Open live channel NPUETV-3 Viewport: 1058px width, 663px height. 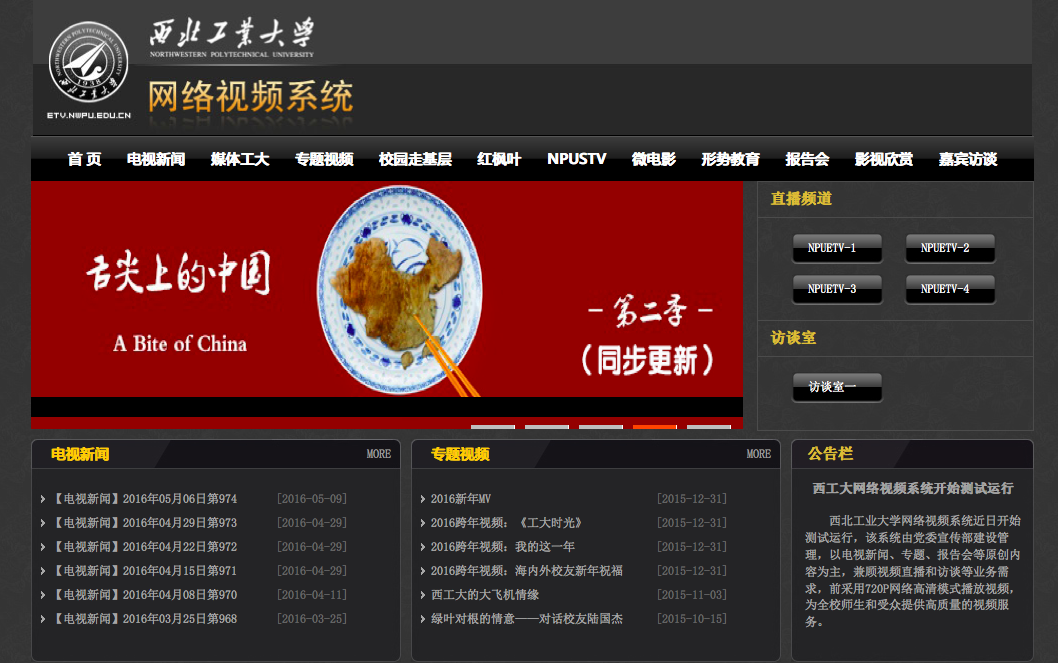837,289
